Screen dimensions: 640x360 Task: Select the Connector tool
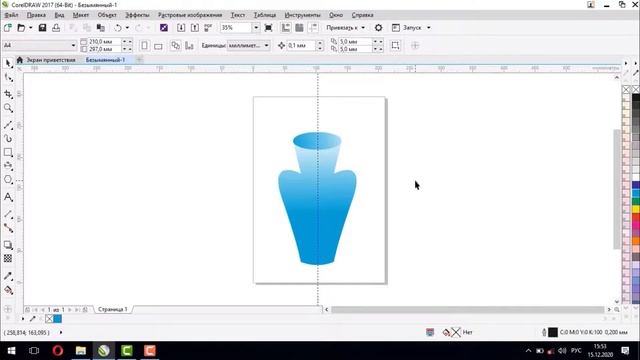coord(8,228)
